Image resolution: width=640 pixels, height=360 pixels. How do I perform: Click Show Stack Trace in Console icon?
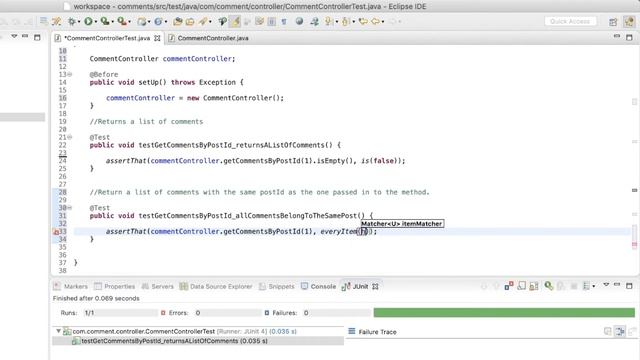coord(607,331)
